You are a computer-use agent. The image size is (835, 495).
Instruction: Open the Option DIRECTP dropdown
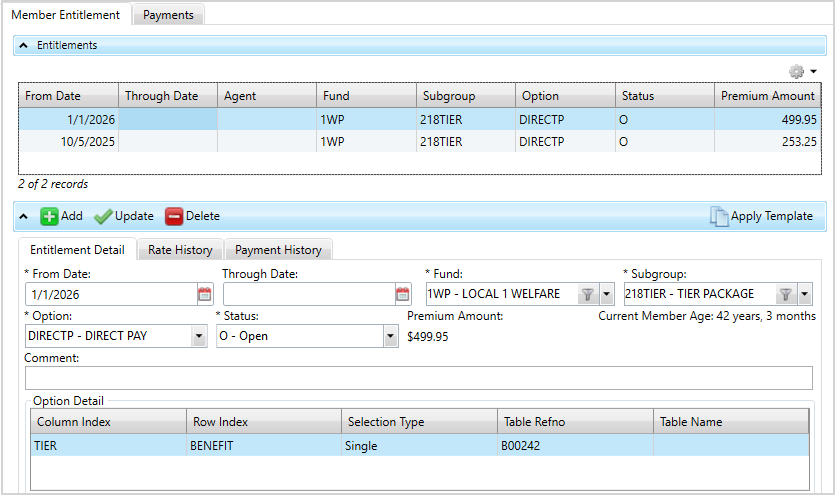(198, 336)
